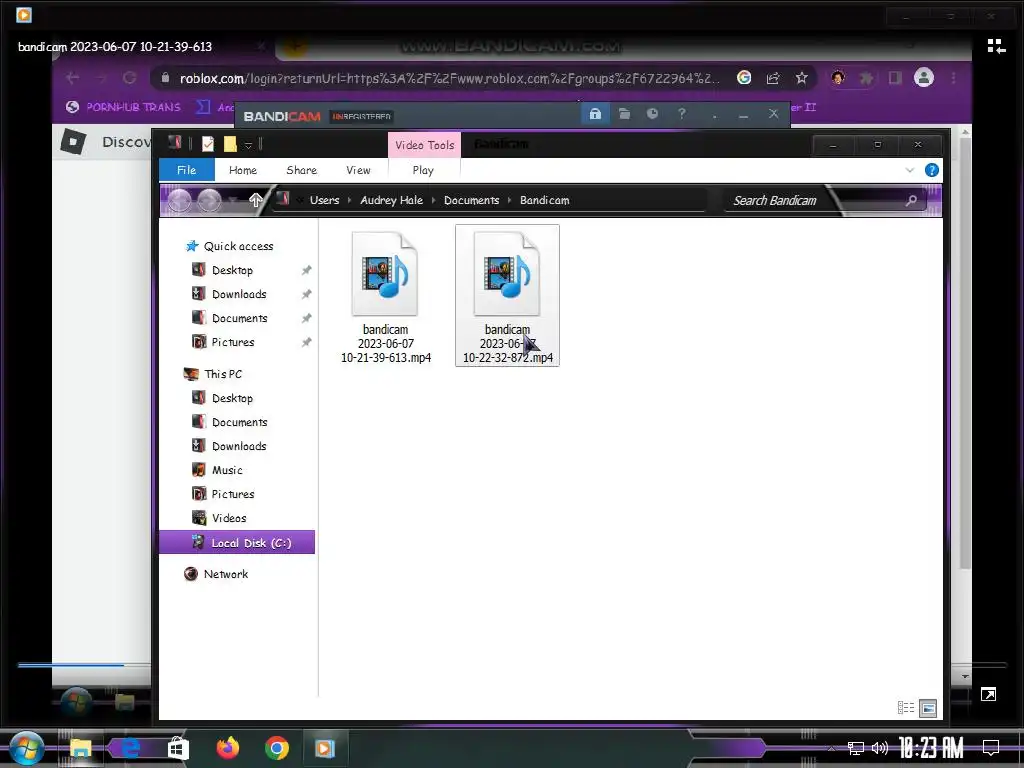The width and height of the screenshot is (1024, 768).
Task: Open the Bandicam lock icon
Action: pos(595,114)
